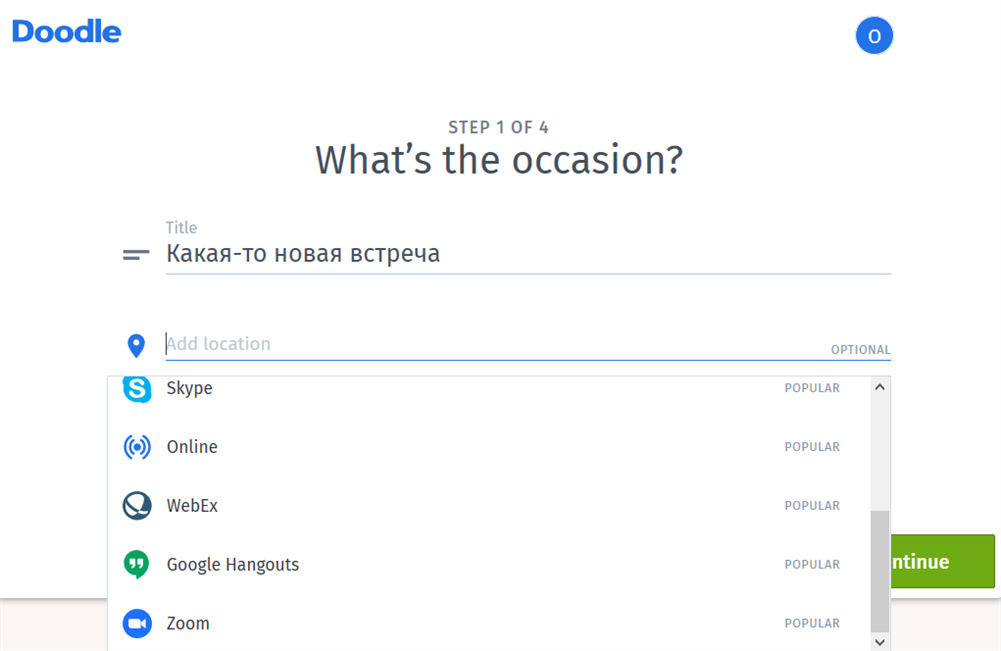Click the POPULAR tag on the Zoom row

[x=811, y=624]
